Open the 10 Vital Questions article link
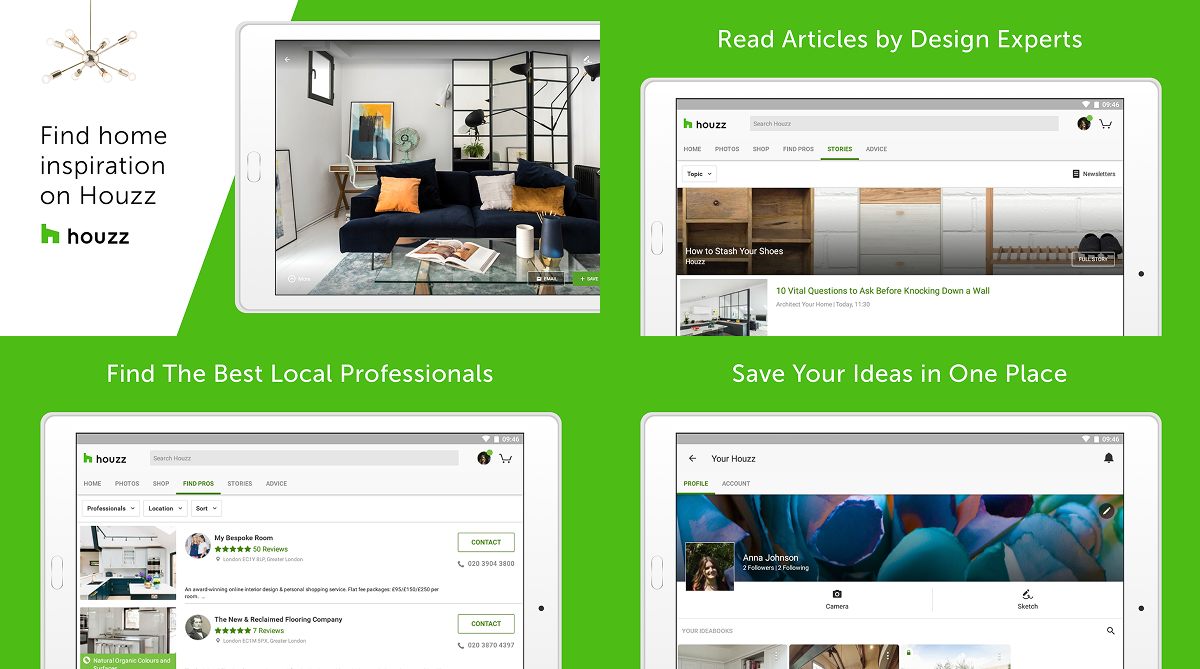This screenshot has height=669, width=1200. [x=883, y=291]
